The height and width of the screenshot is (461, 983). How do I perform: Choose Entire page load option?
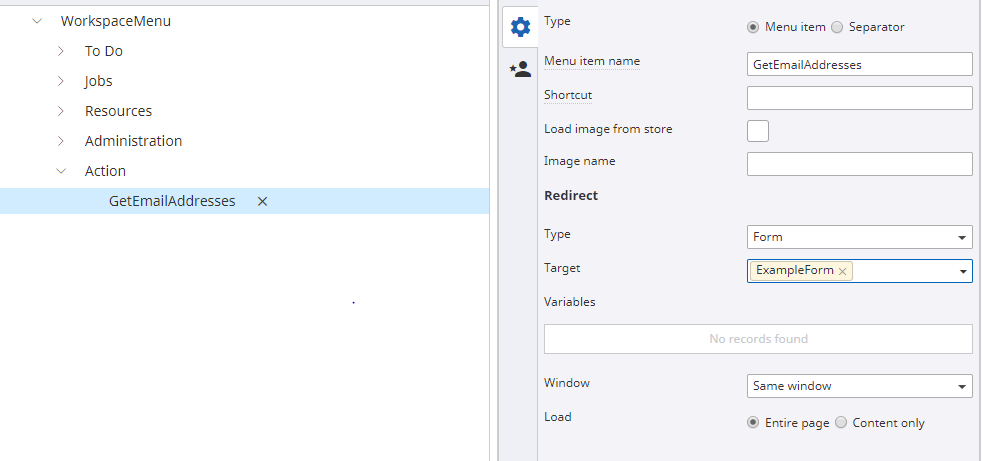click(753, 422)
